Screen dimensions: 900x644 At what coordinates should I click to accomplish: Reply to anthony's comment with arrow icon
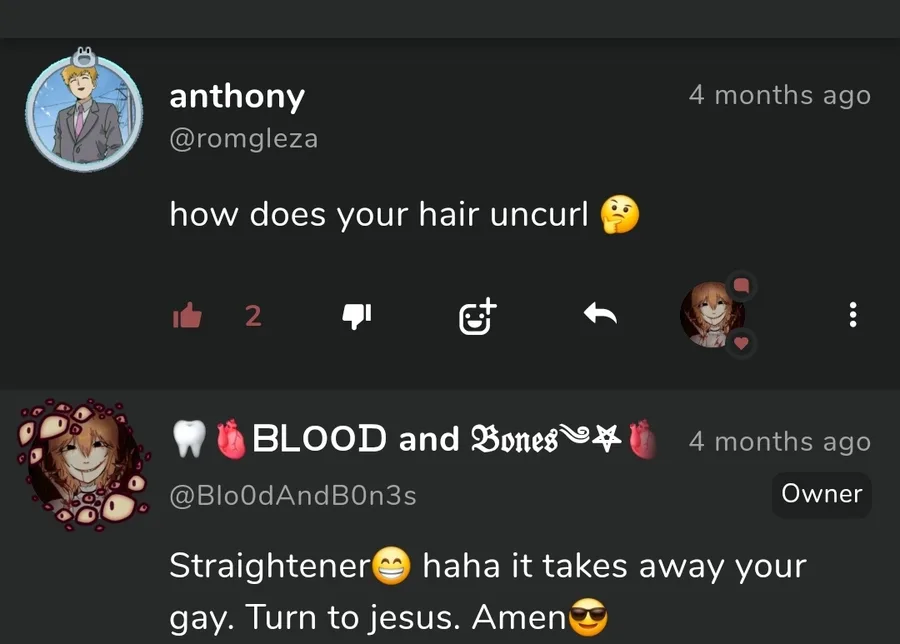[x=600, y=315]
